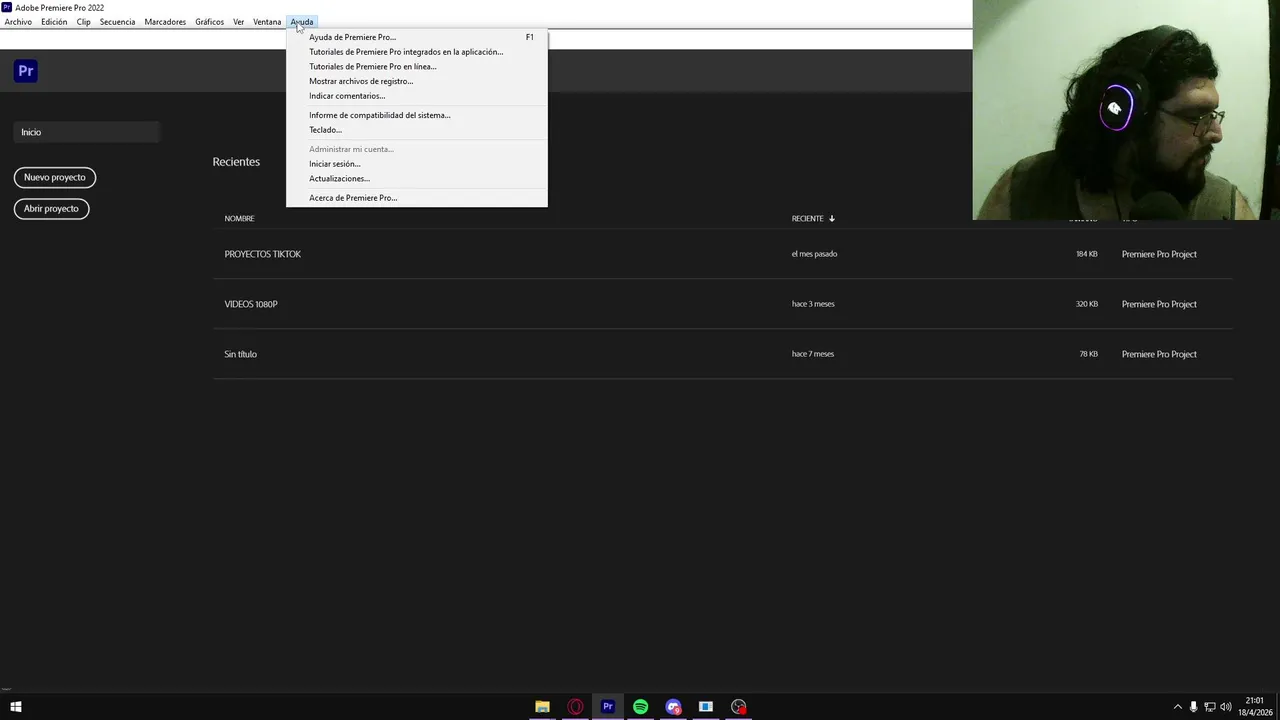Screen dimensions: 1280x720
Task: Open Spotify from the taskbar
Action: click(641, 707)
